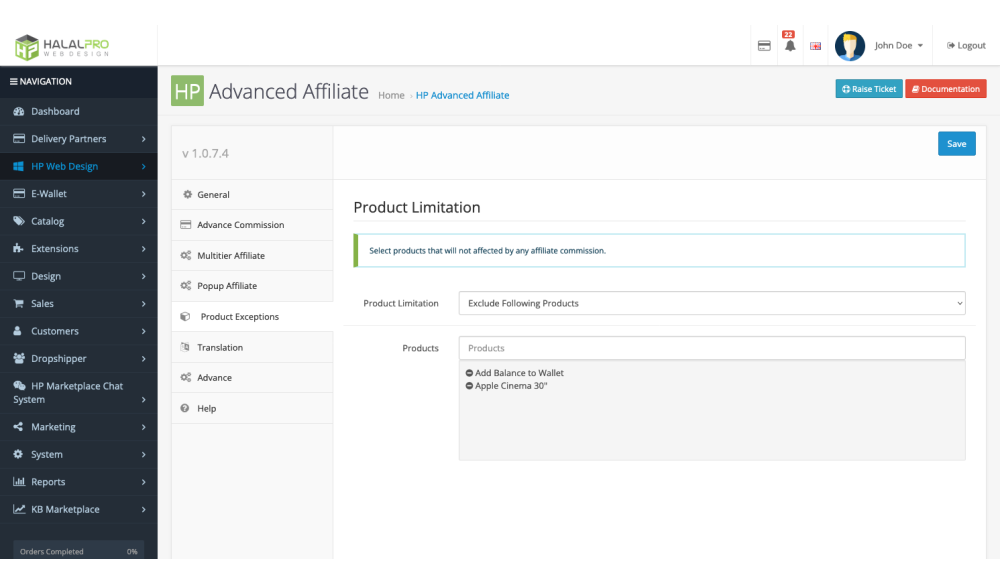Click the John Doe avatar image
Image resolution: width=1000 pixels, height=585 pixels.
point(850,46)
